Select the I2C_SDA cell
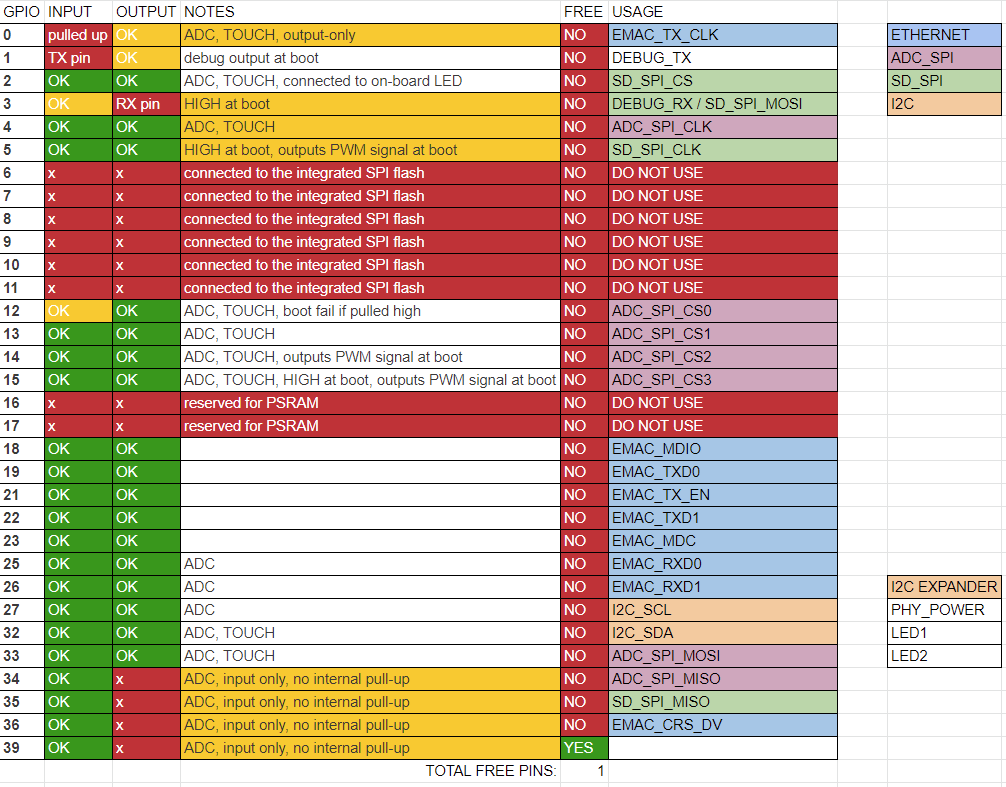Viewport: 1006px width, 787px height. 722,633
